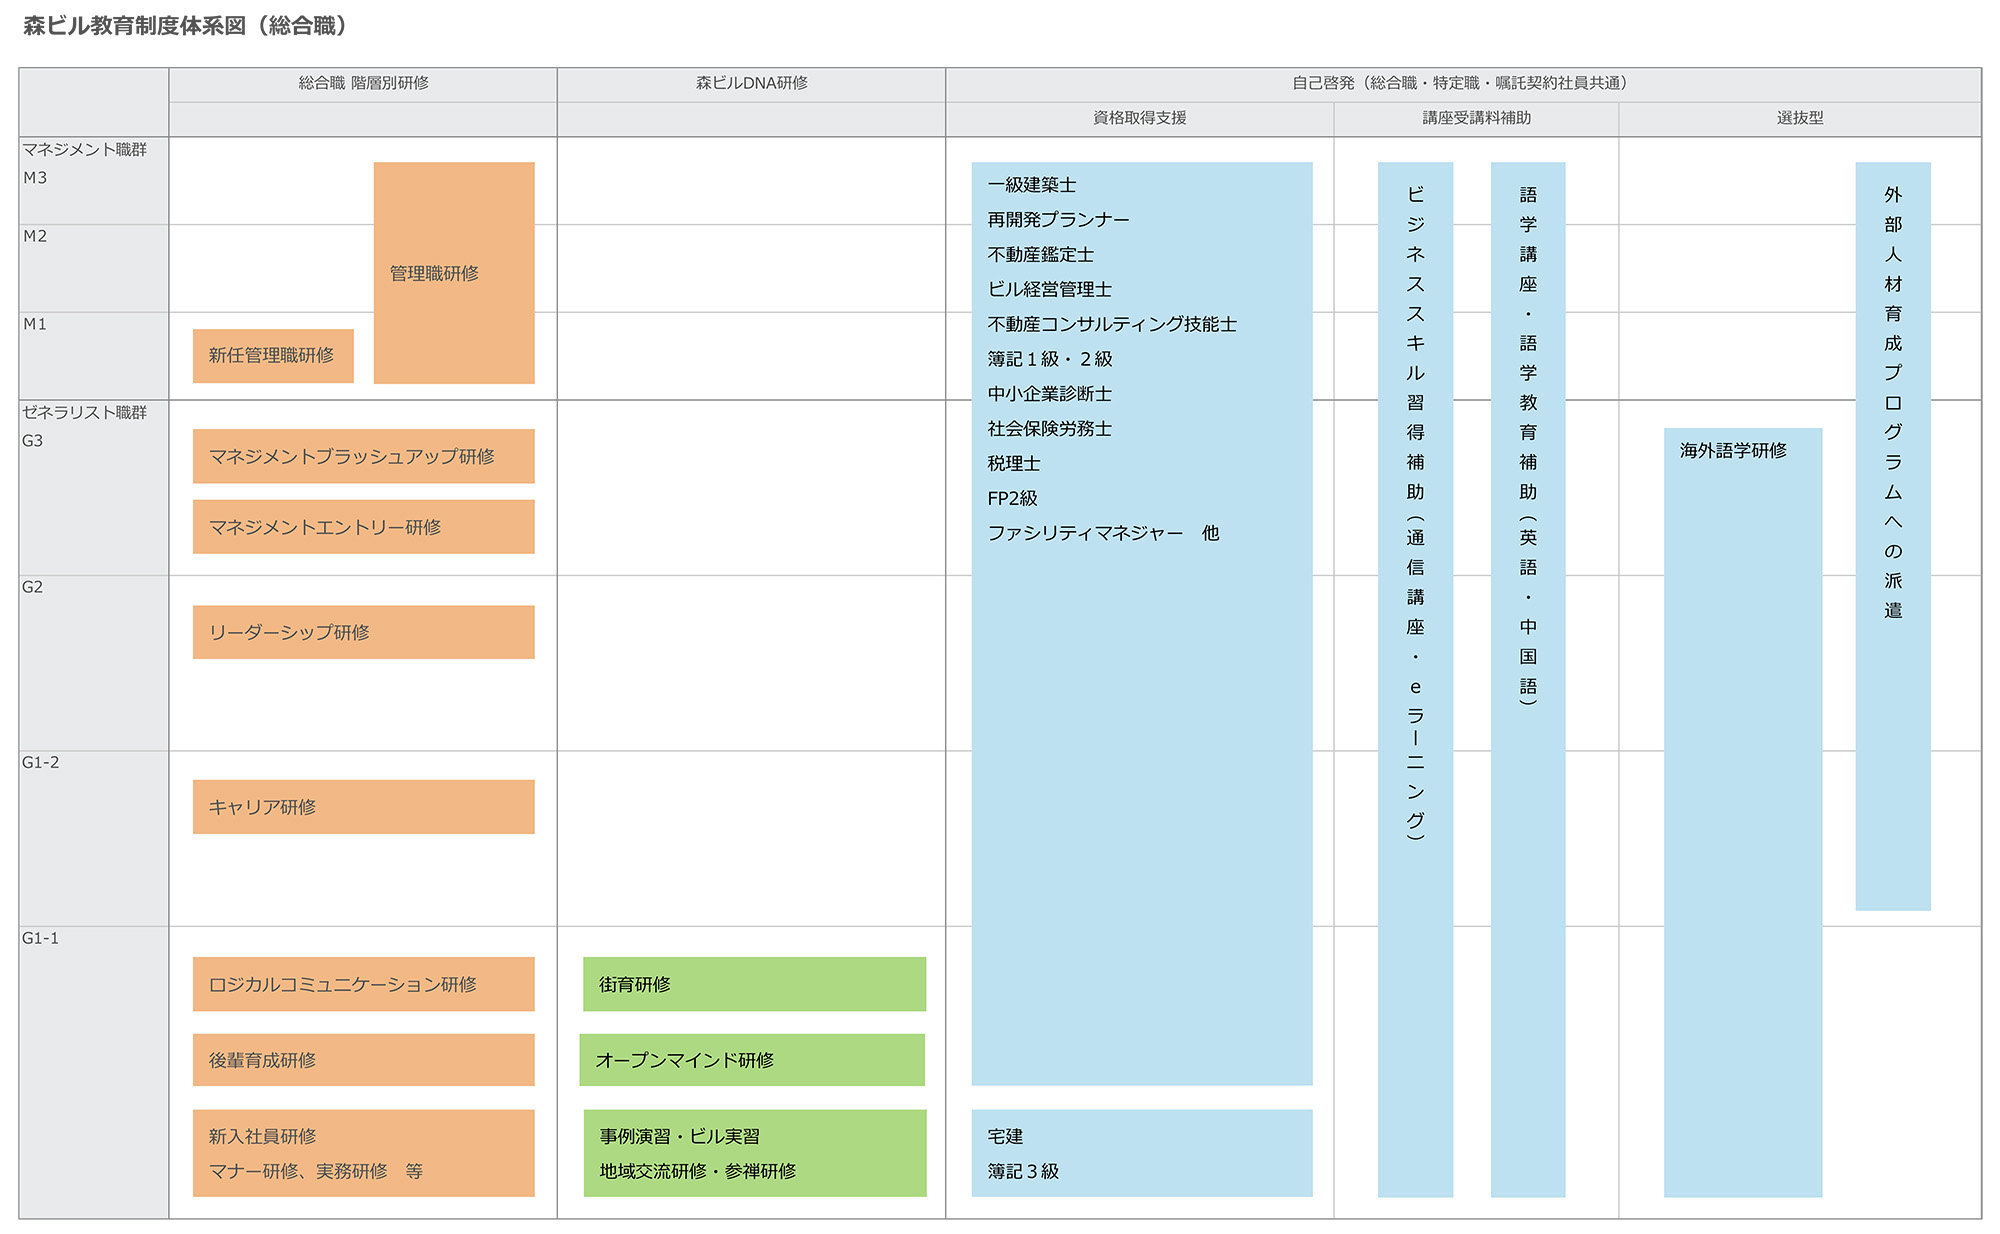Click the 新入社員研修 box
Image resolution: width=2000 pixels, height=1234 pixels.
(363, 1153)
